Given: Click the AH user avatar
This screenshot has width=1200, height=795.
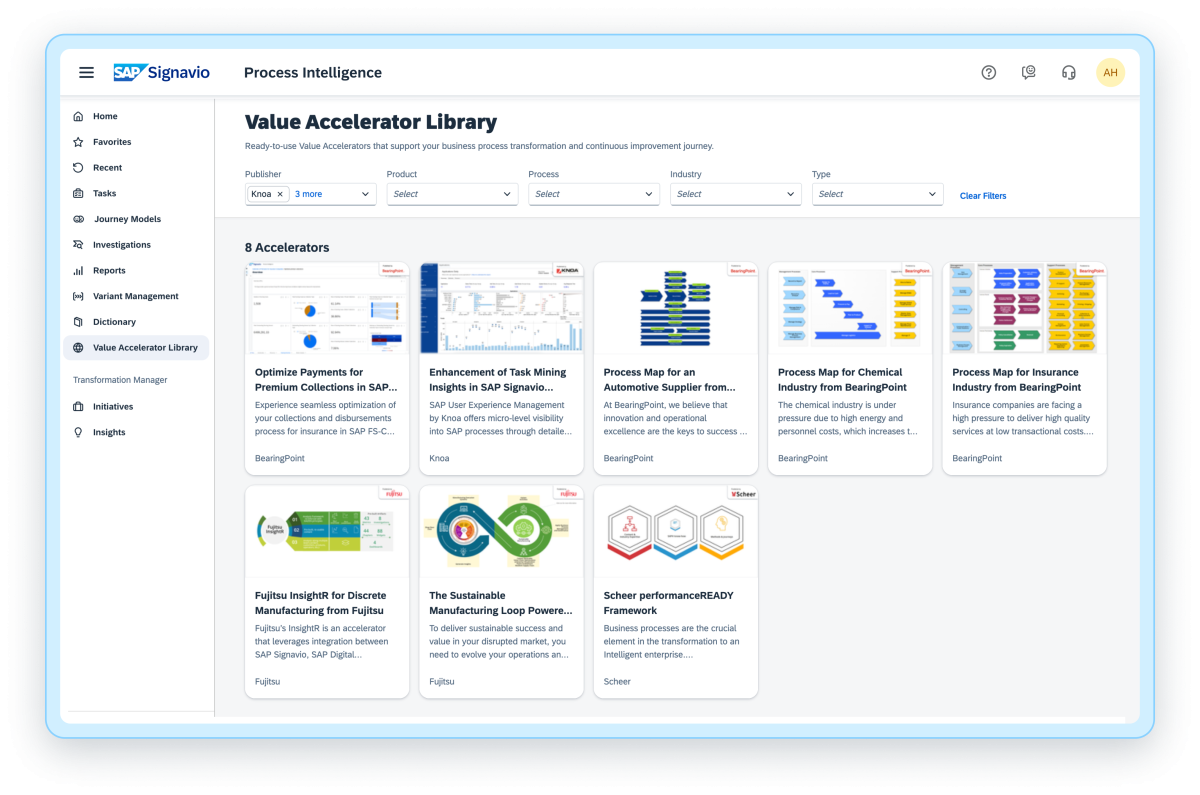Looking at the screenshot, I should [x=1110, y=72].
